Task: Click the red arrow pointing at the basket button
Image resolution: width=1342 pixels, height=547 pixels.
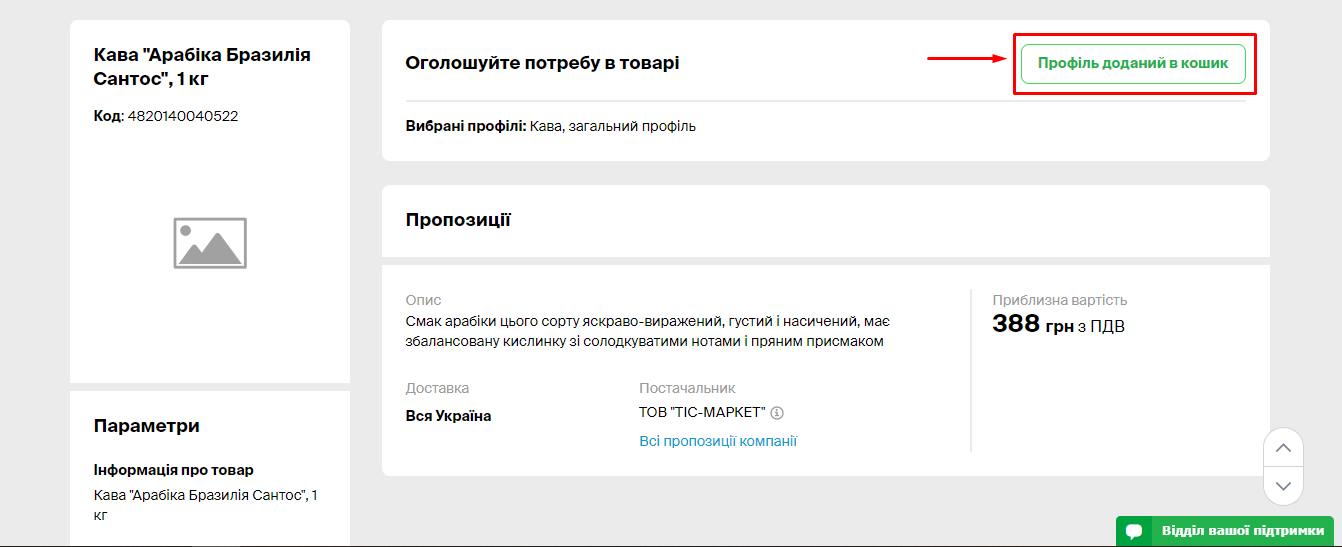Action: [x=966, y=58]
